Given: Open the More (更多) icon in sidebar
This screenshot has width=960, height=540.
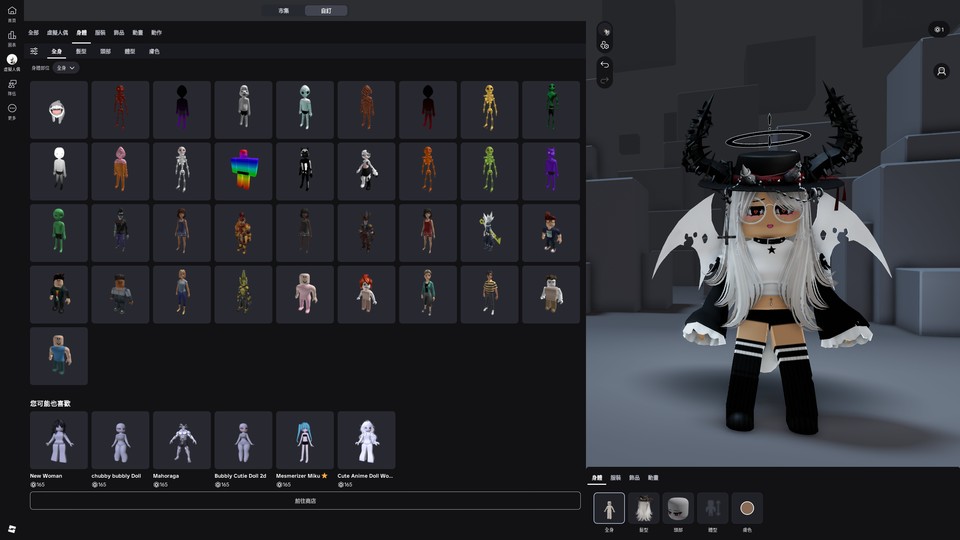Looking at the screenshot, I should click(12, 109).
